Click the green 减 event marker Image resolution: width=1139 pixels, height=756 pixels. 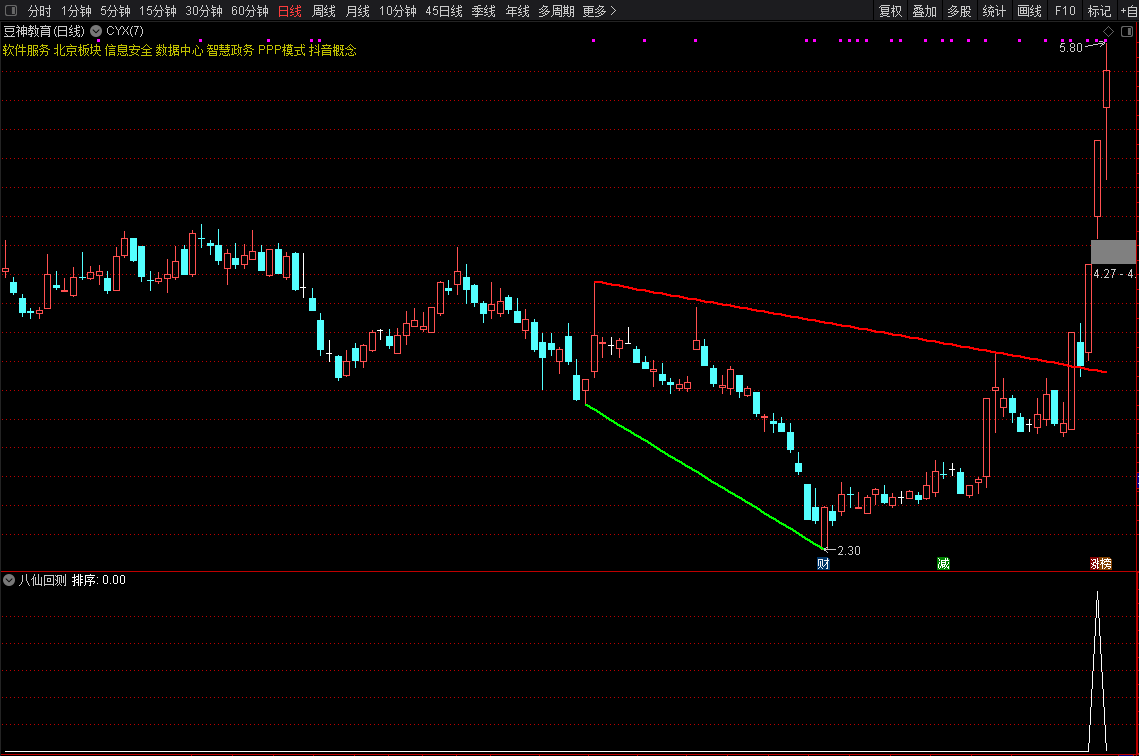coord(942,563)
